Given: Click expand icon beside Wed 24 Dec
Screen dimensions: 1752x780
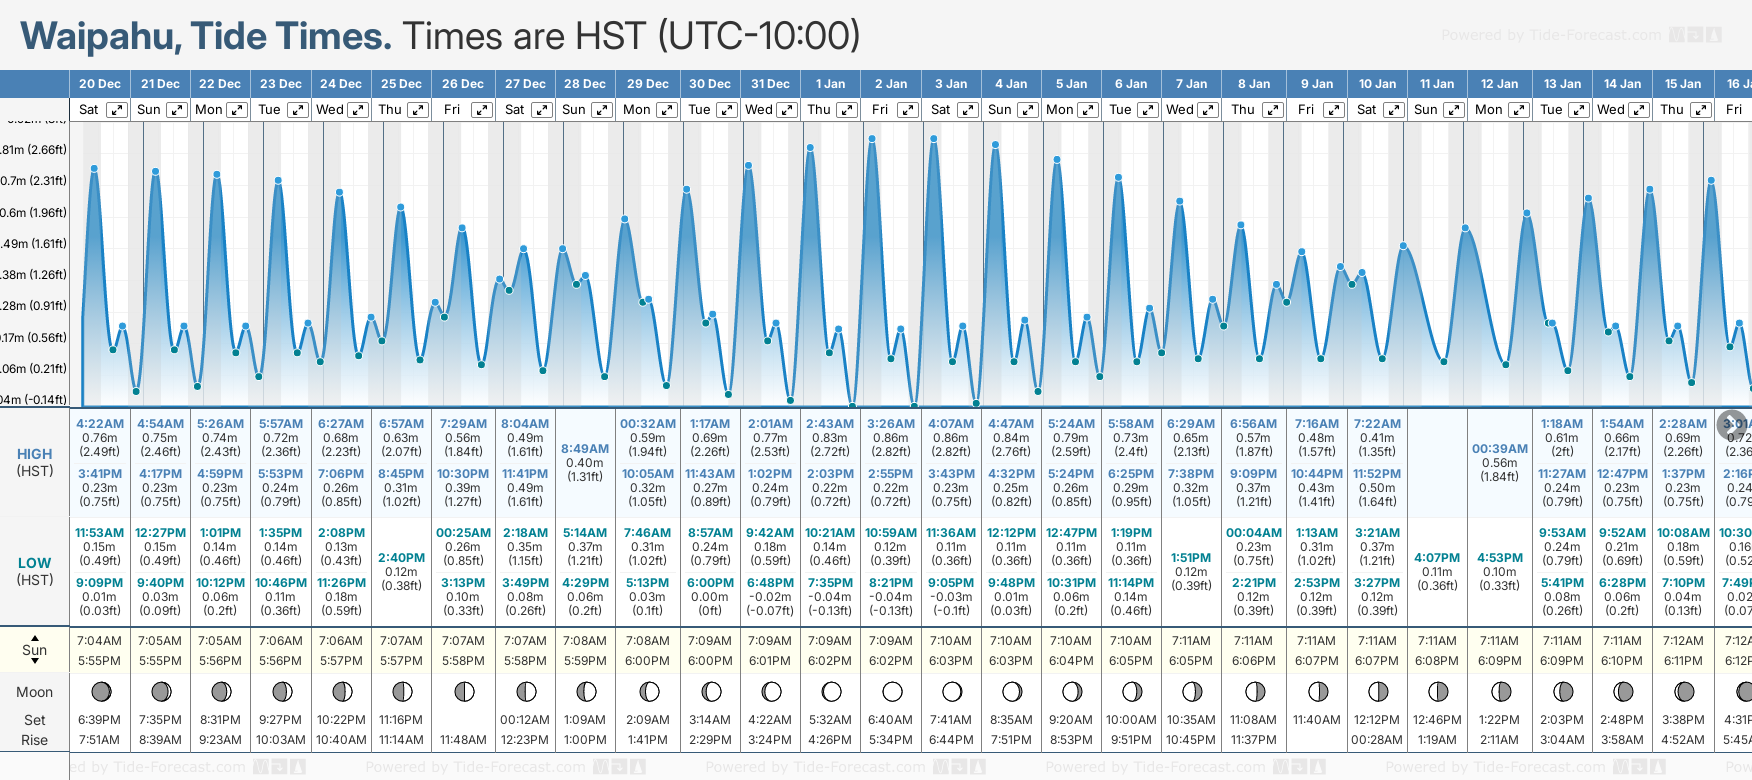Looking at the screenshot, I should pyautogui.click(x=357, y=110).
